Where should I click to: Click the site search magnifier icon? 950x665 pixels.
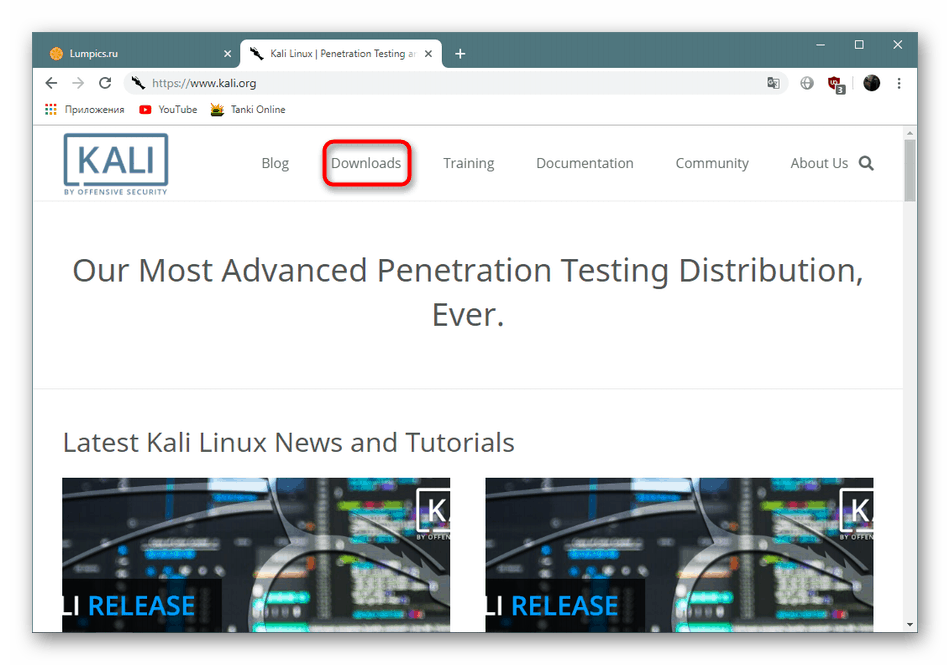(x=866, y=163)
